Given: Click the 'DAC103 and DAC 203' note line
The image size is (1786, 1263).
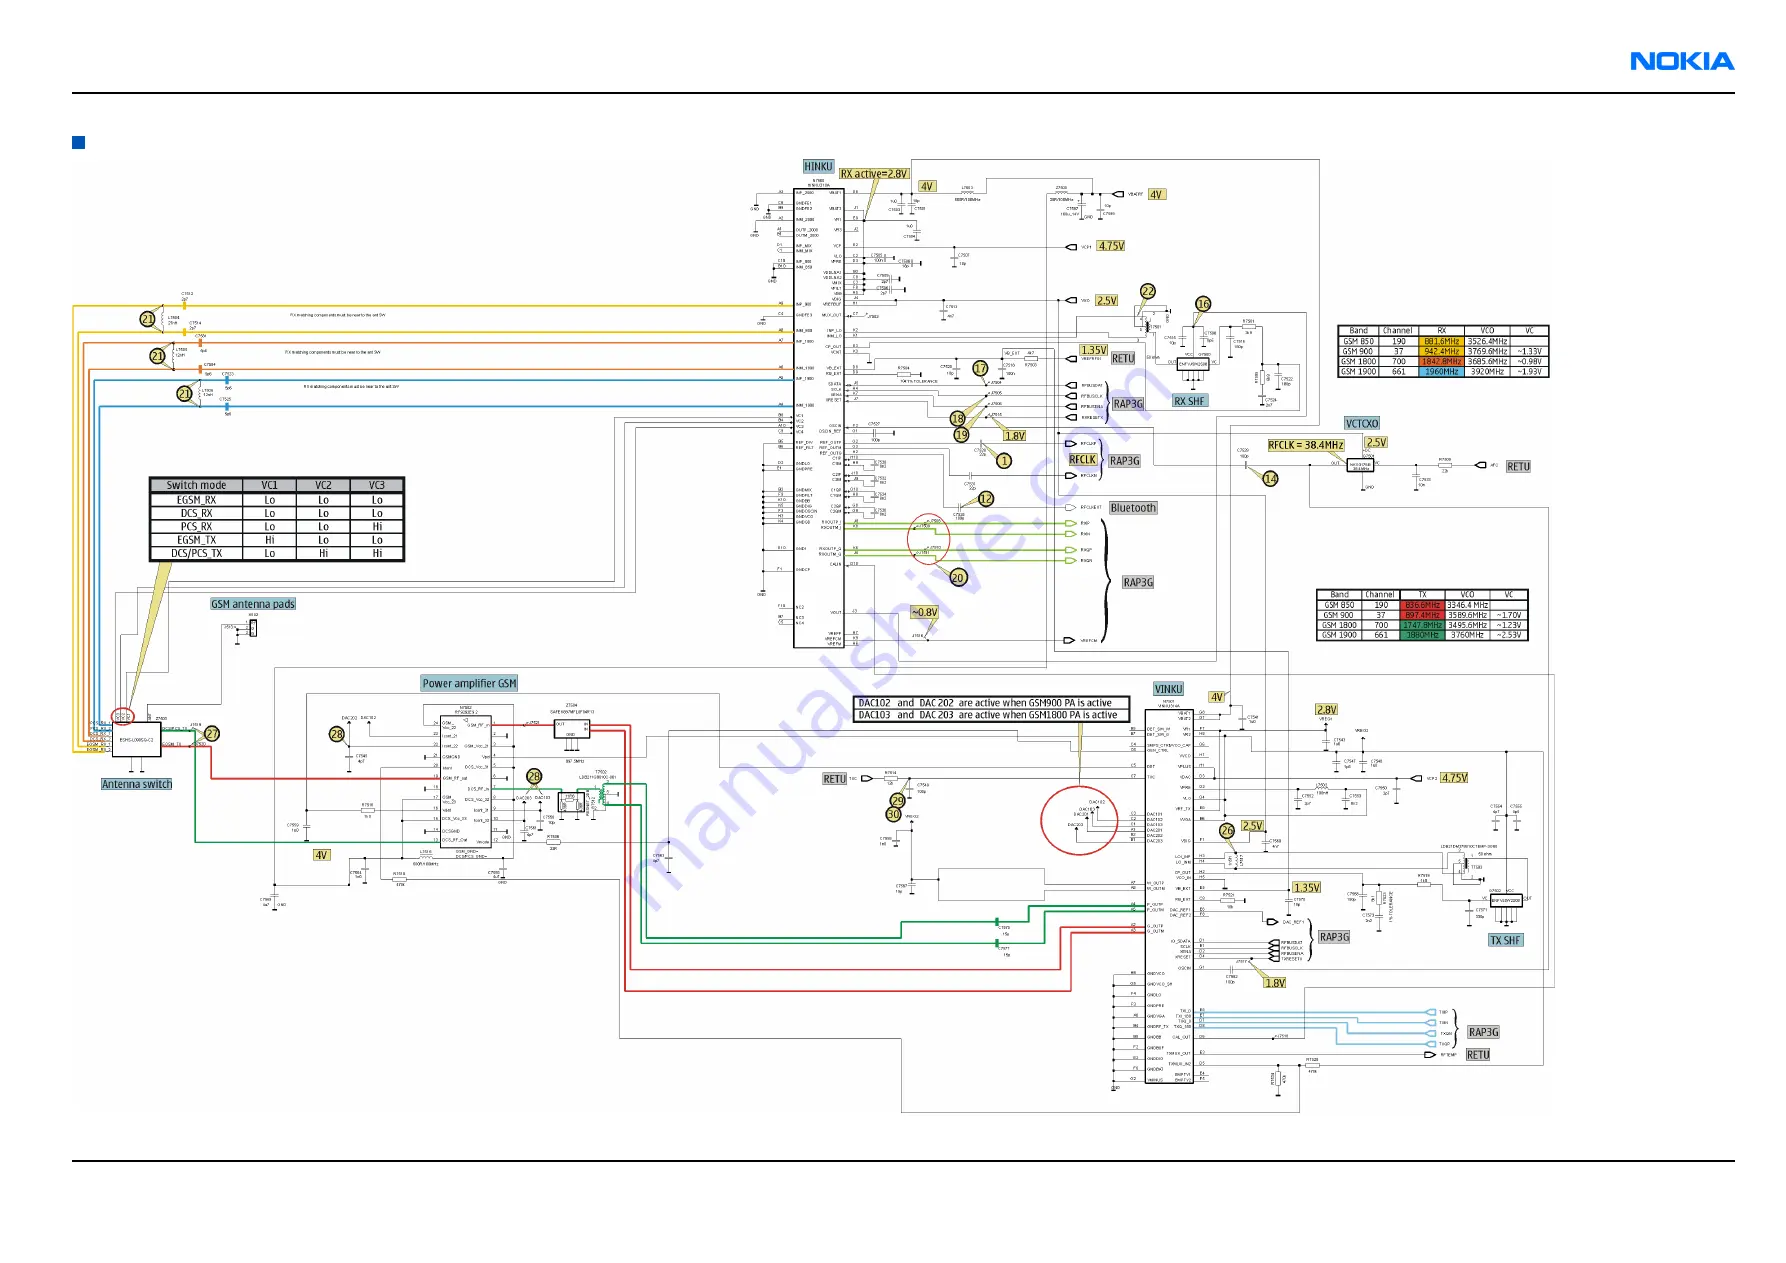Looking at the screenshot, I should click(x=988, y=715).
